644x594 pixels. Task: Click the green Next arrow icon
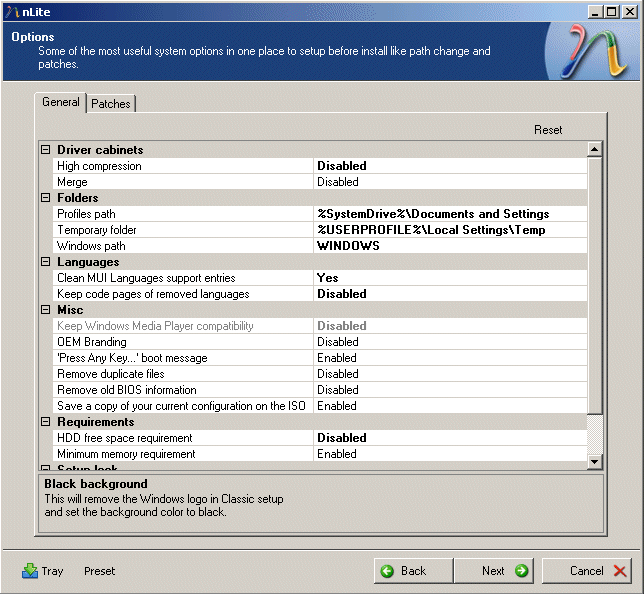click(x=522, y=571)
